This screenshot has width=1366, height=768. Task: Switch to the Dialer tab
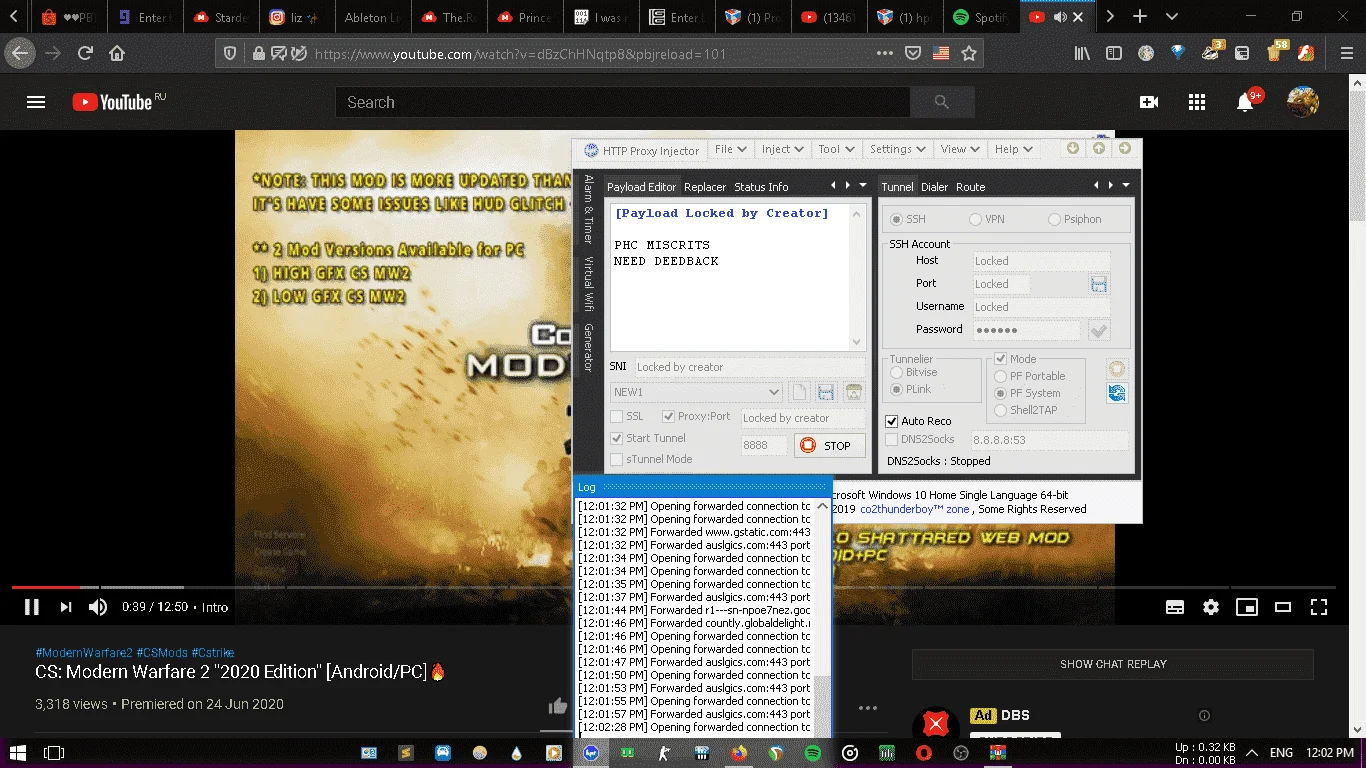pos(934,187)
